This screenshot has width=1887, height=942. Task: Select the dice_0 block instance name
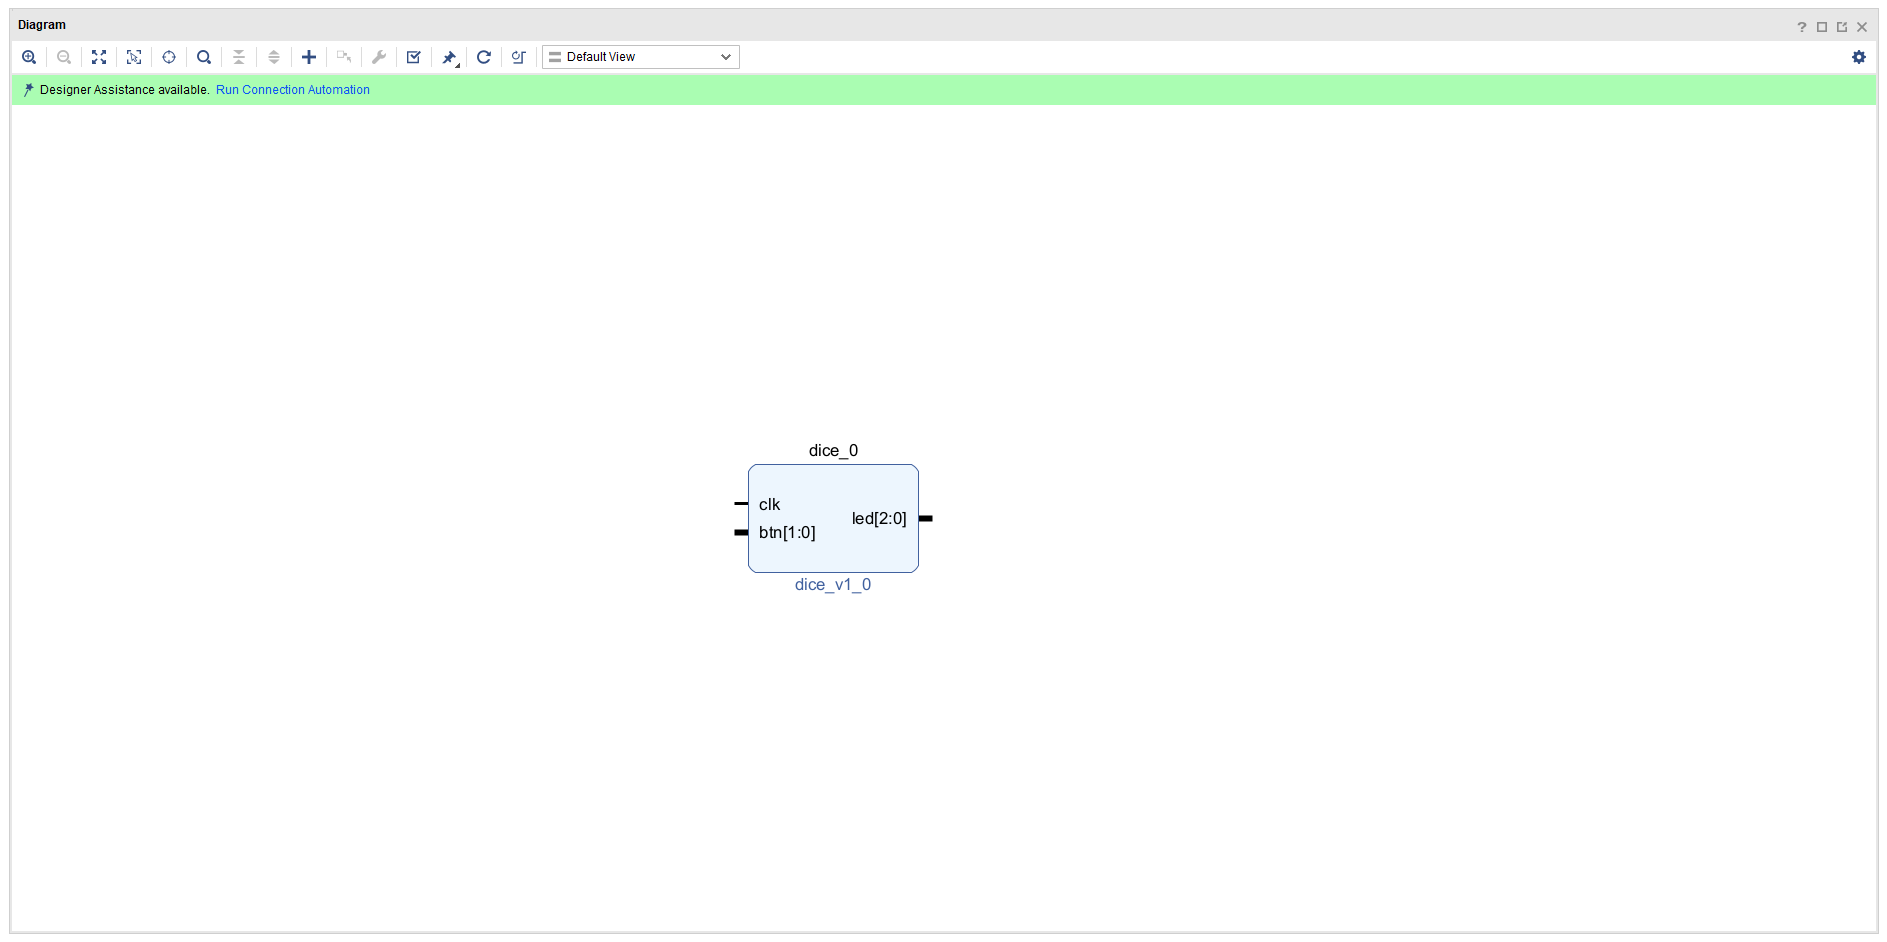click(x=833, y=451)
